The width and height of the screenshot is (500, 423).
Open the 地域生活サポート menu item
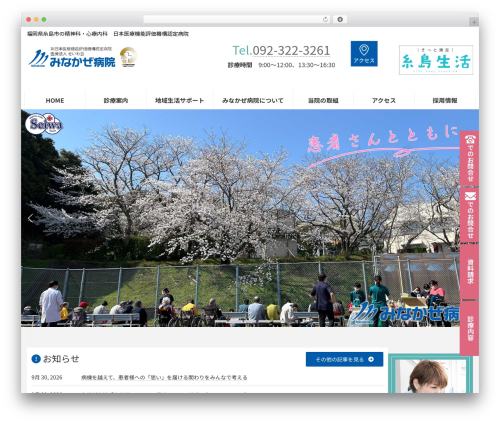[x=180, y=100]
